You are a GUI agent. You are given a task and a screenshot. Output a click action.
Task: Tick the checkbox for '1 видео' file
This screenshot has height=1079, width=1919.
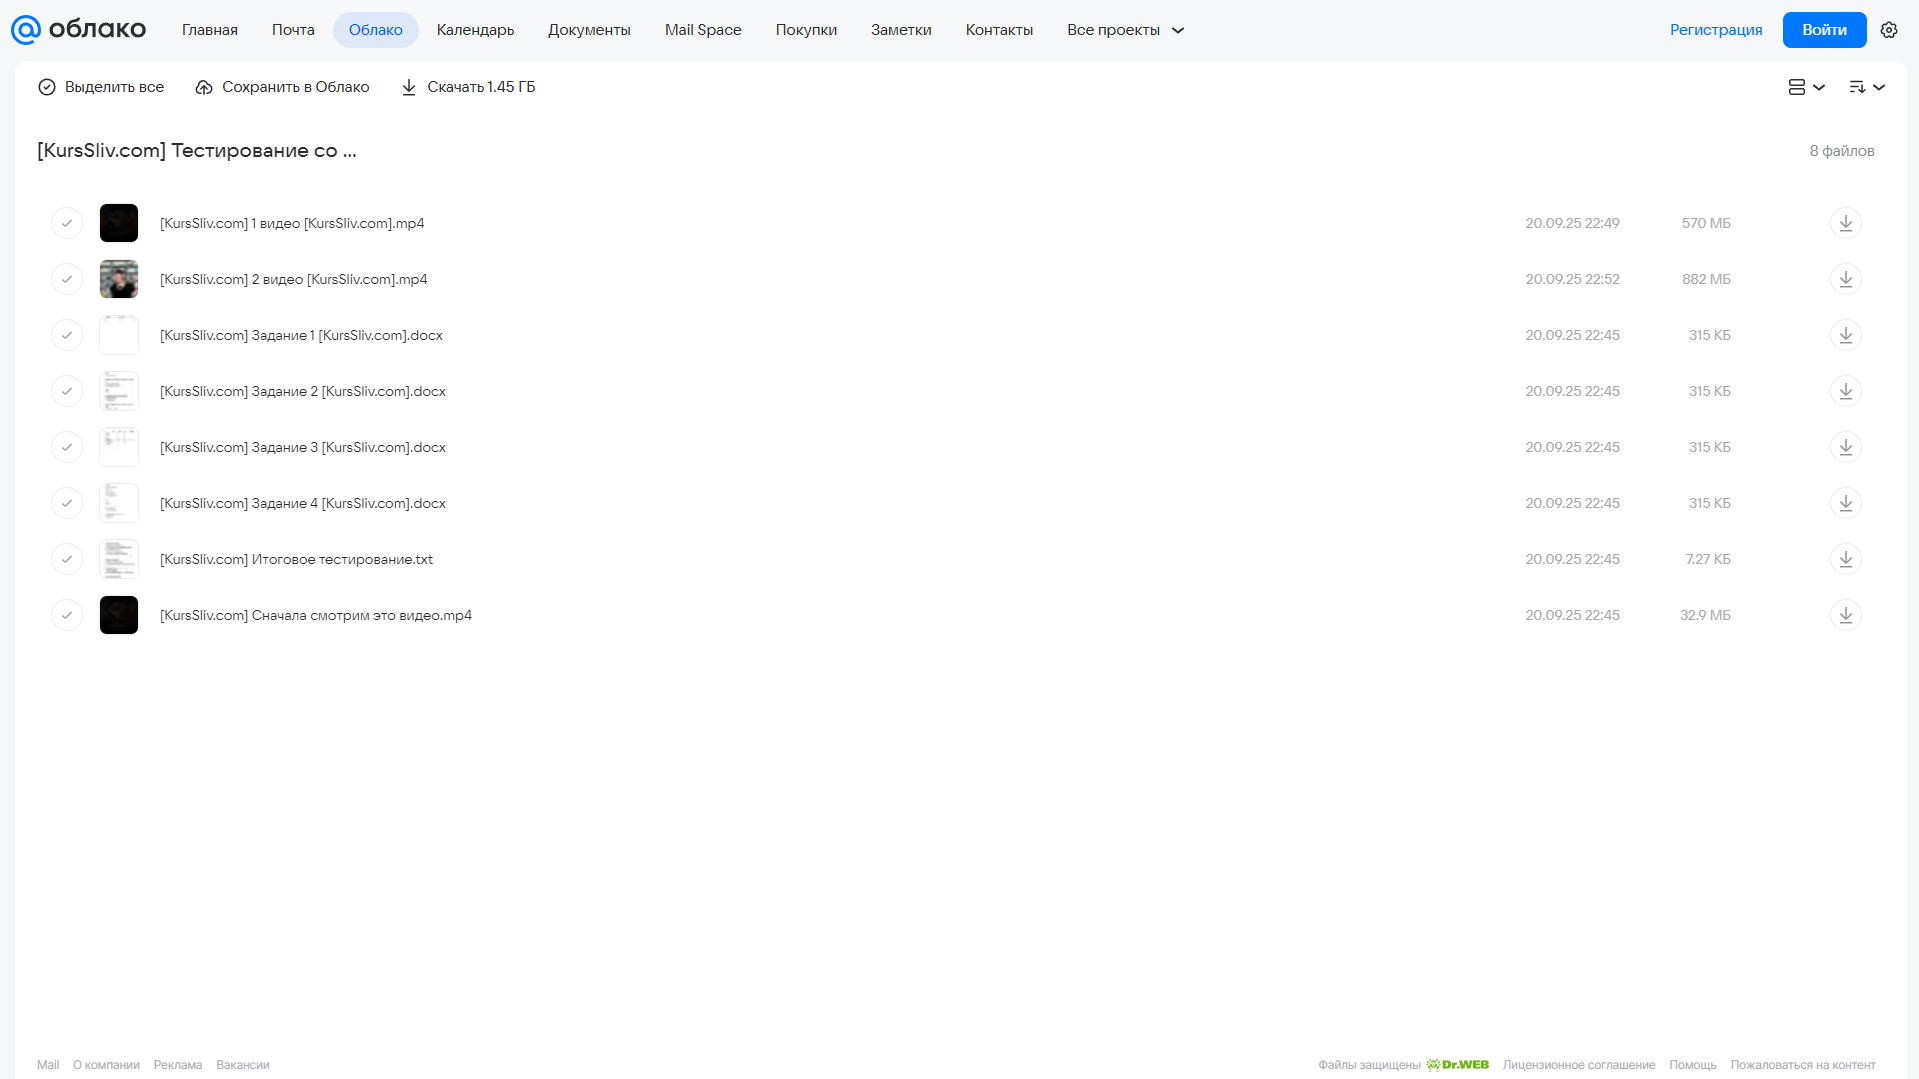click(67, 223)
